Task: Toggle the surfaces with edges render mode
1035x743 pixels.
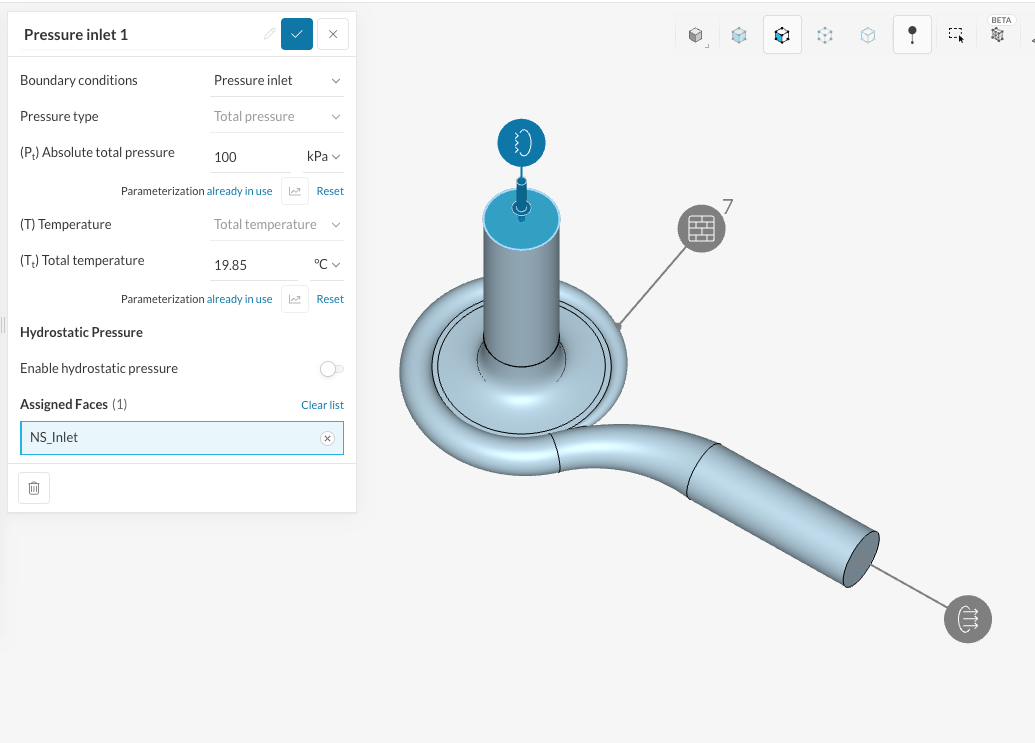Action: click(782, 35)
